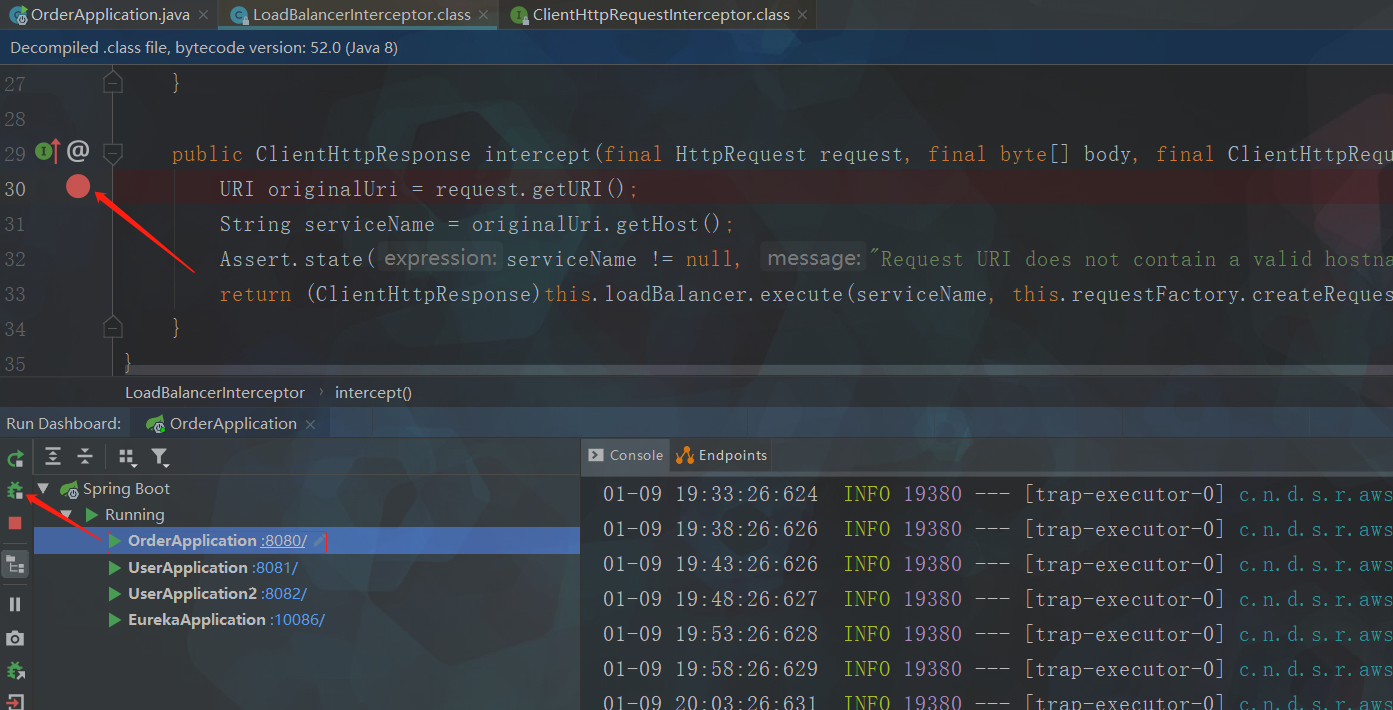Click the red exit icon at the bottom
The width and height of the screenshot is (1393, 710).
tap(15, 701)
